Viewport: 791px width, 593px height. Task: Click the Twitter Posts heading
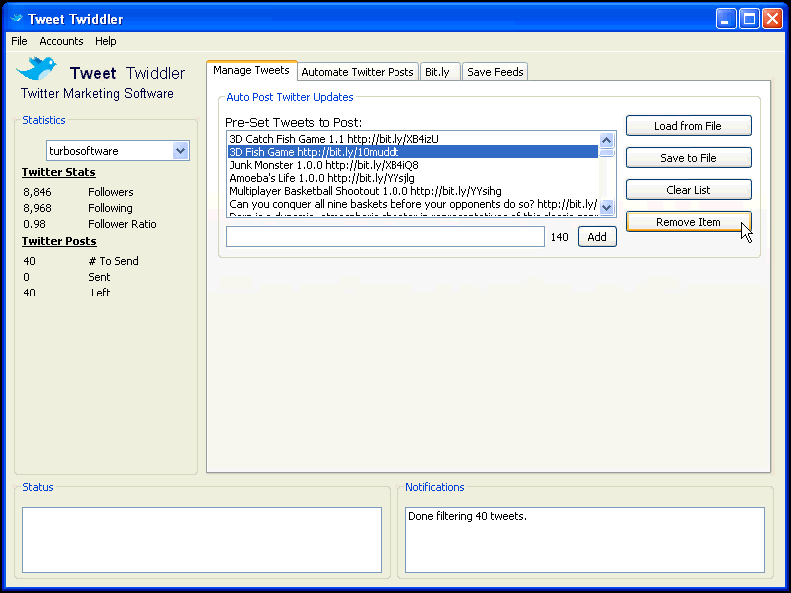click(59, 241)
